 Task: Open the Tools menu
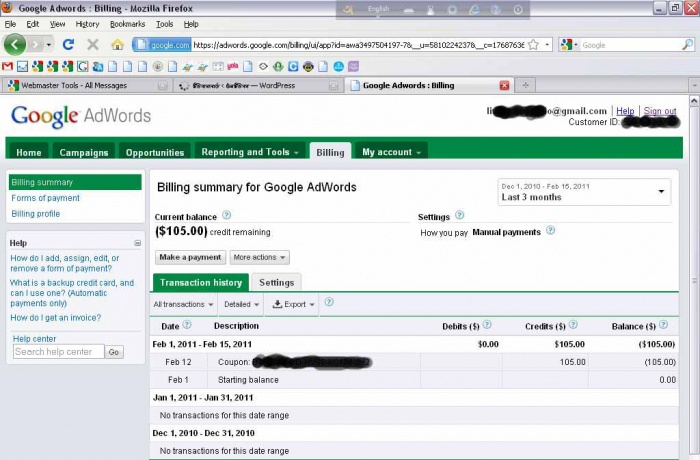tap(164, 24)
